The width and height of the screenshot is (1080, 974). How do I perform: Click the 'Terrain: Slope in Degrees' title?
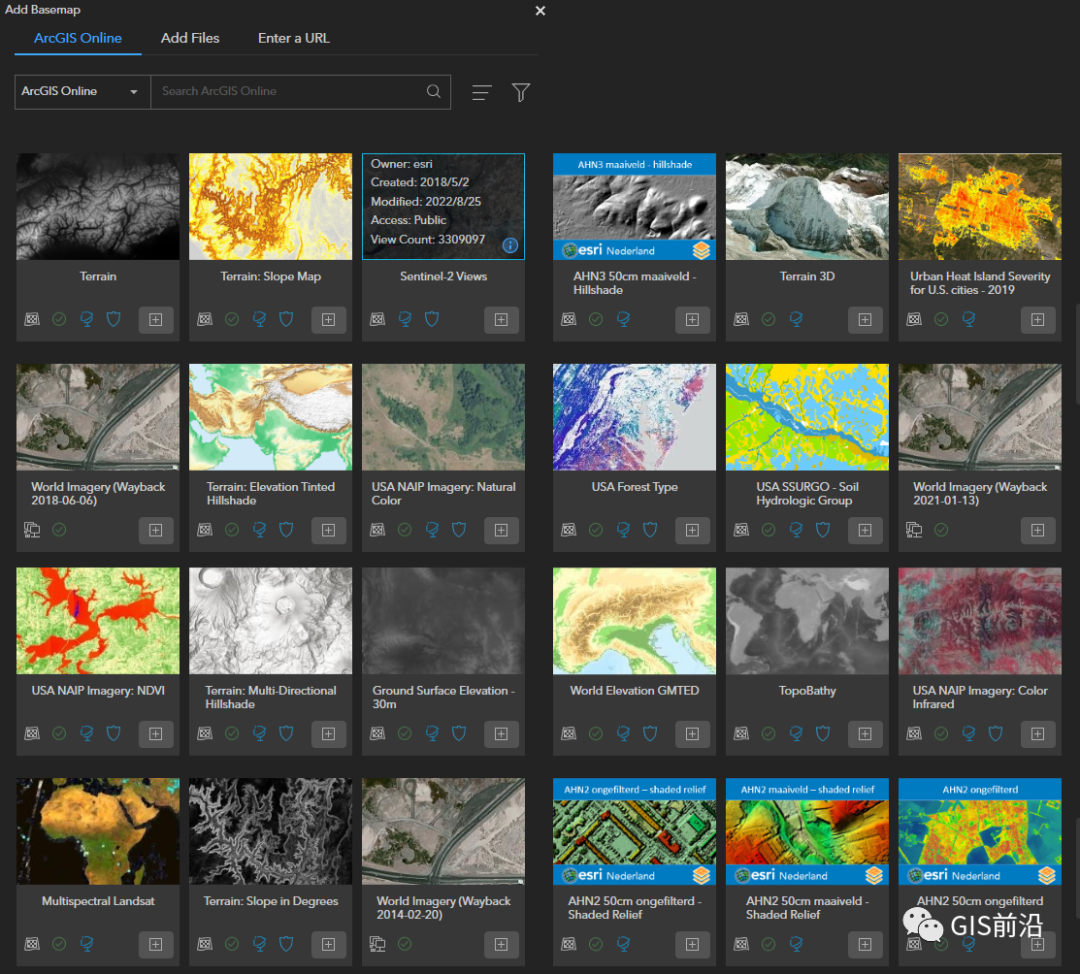271,901
